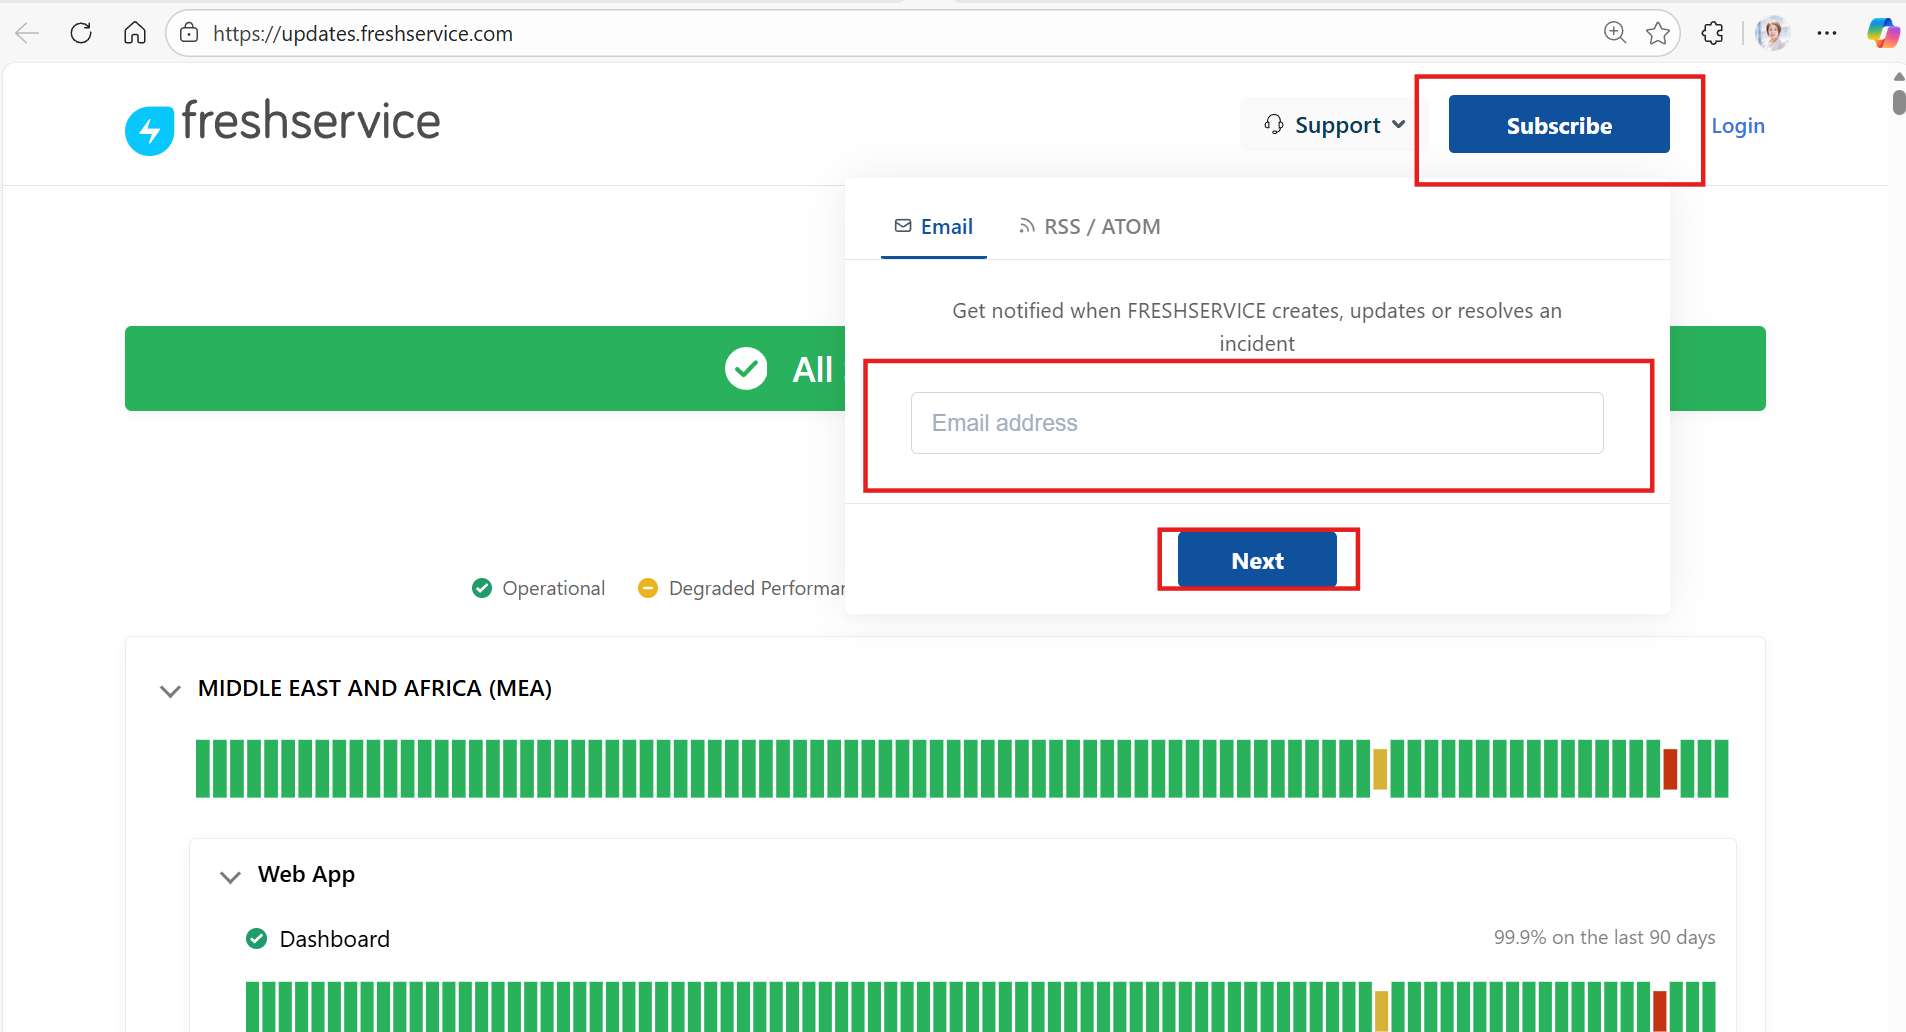Click the freshservice logo
This screenshot has height=1032, width=1906.
(x=282, y=125)
